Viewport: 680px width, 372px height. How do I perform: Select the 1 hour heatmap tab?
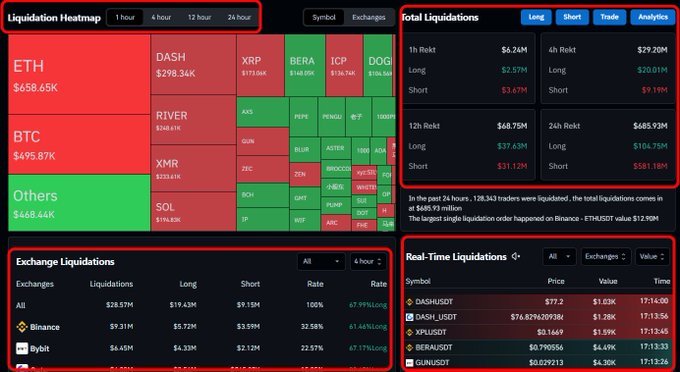coord(125,17)
